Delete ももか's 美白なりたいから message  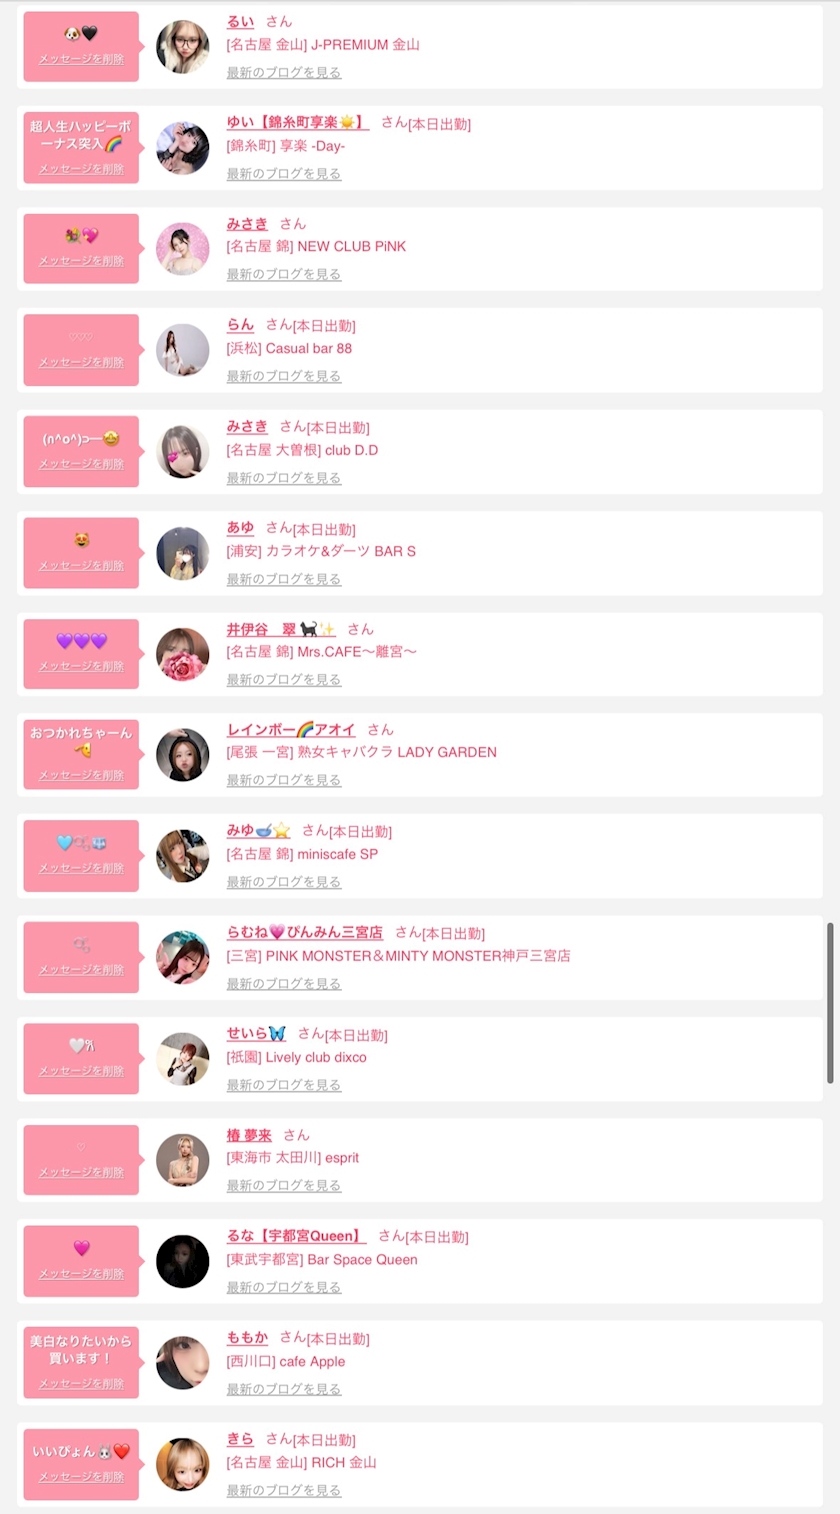pyautogui.click(x=81, y=1384)
